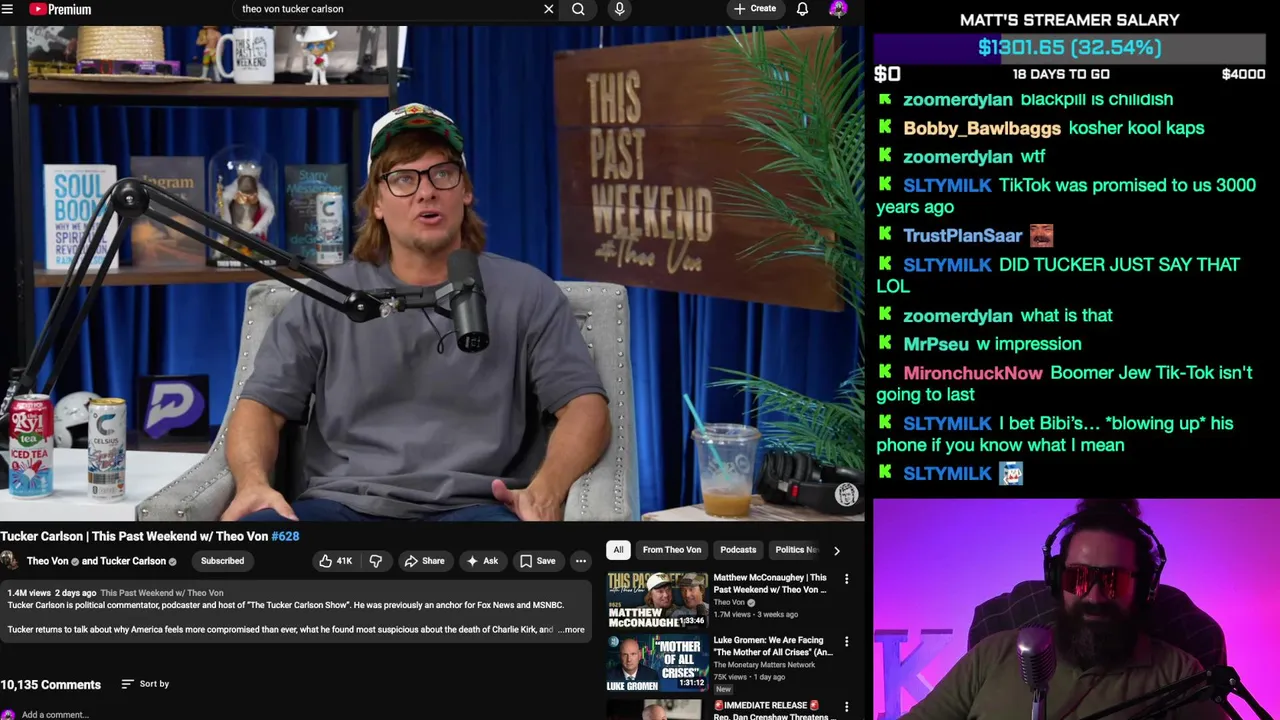Image resolution: width=1280 pixels, height=720 pixels.
Task: Open the Sort by comments dropdown
Action: (x=145, y=684)
